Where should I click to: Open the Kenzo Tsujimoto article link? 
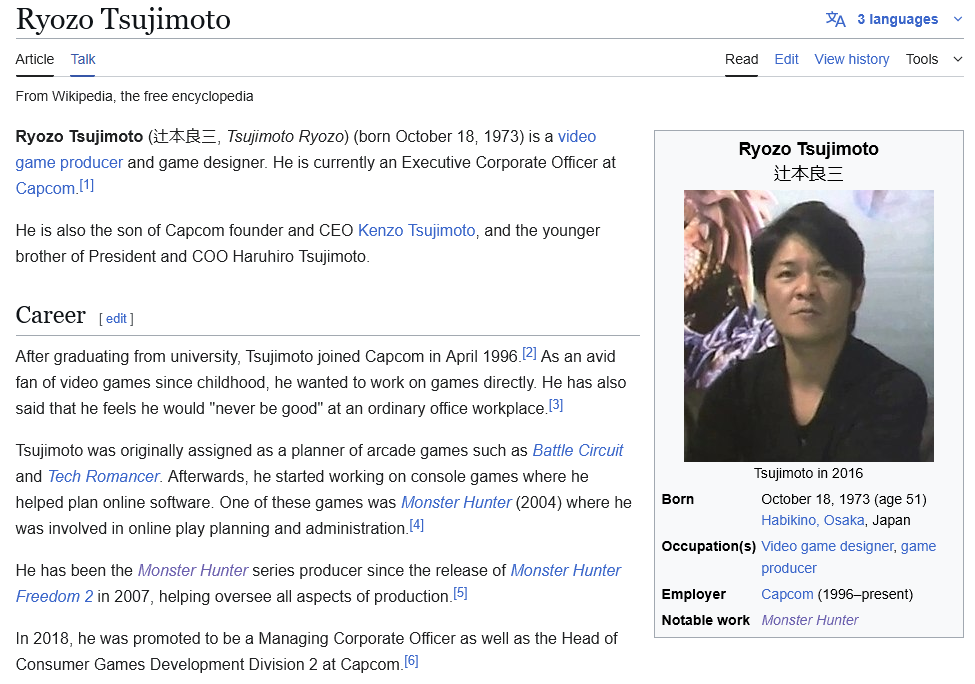[417, 231]
